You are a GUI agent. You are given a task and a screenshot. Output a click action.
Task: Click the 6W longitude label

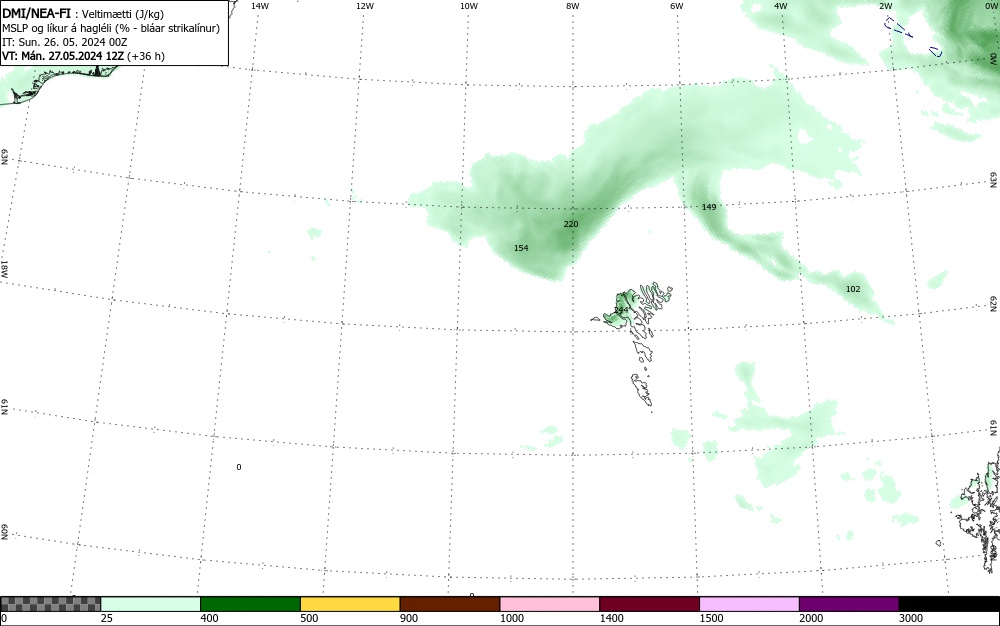click(677, 6)
